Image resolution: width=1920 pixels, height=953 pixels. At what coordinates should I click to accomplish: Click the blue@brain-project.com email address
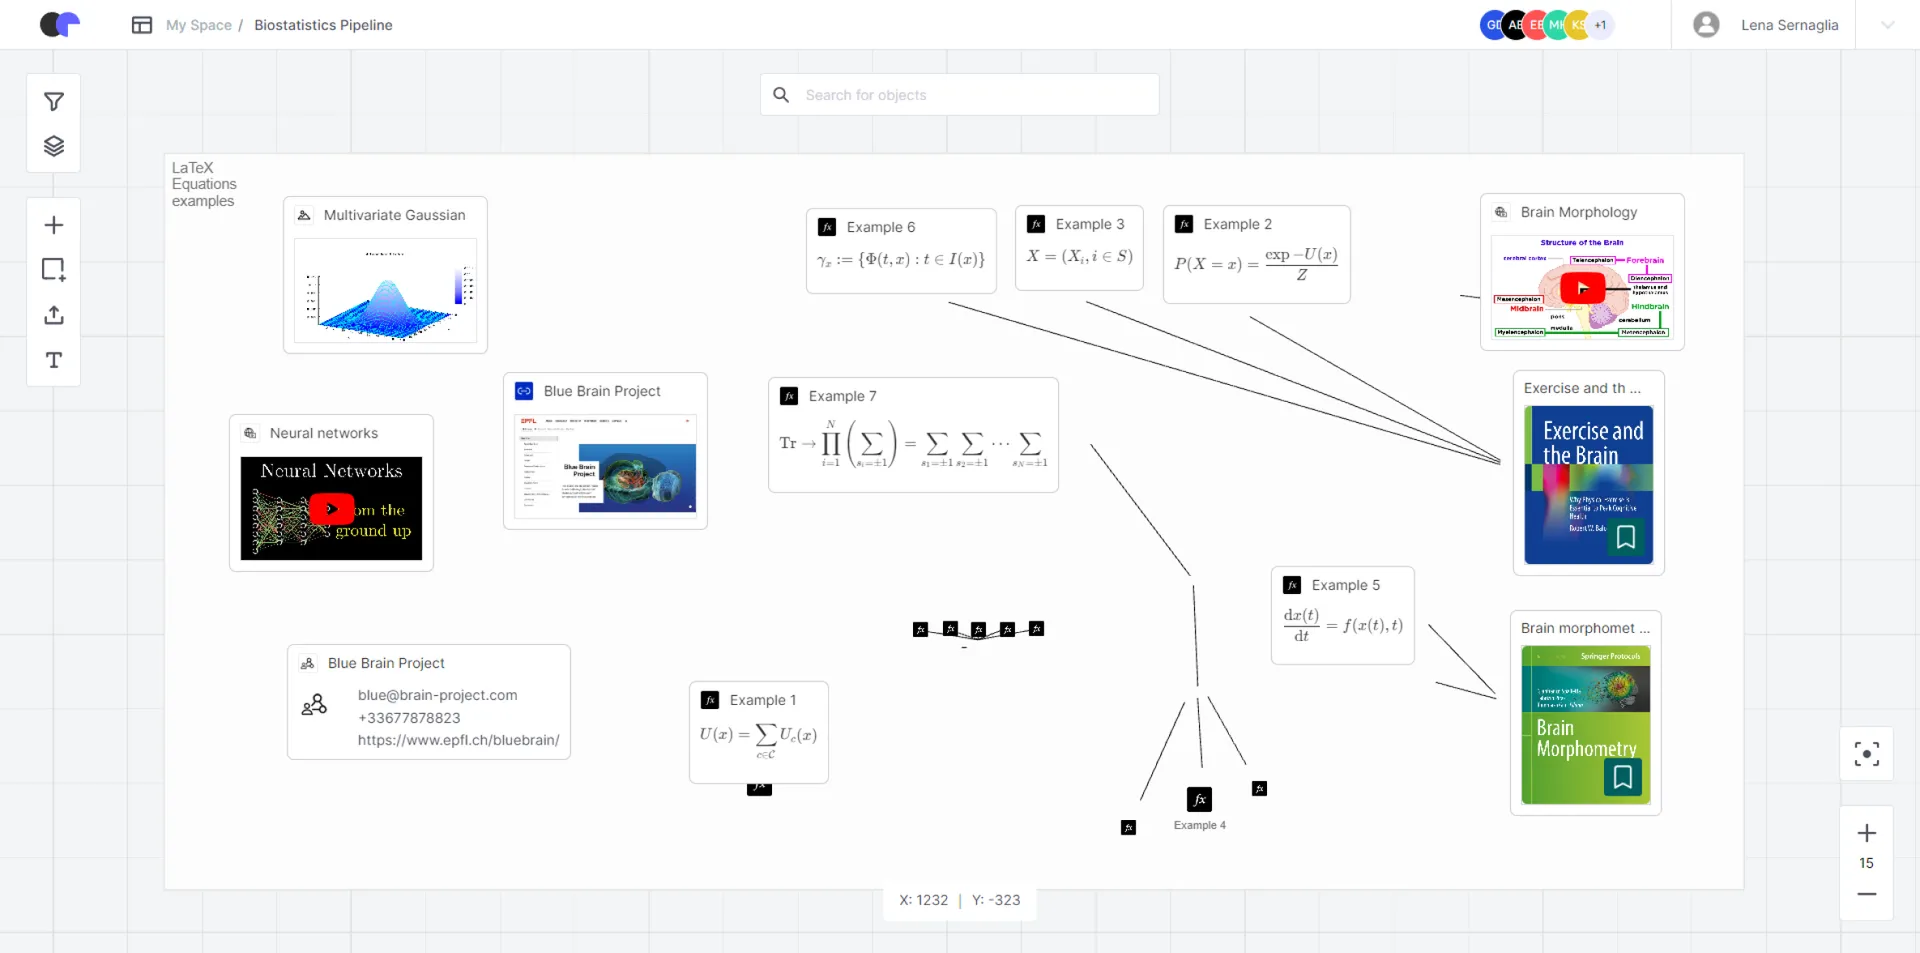[x=437, y=695]
